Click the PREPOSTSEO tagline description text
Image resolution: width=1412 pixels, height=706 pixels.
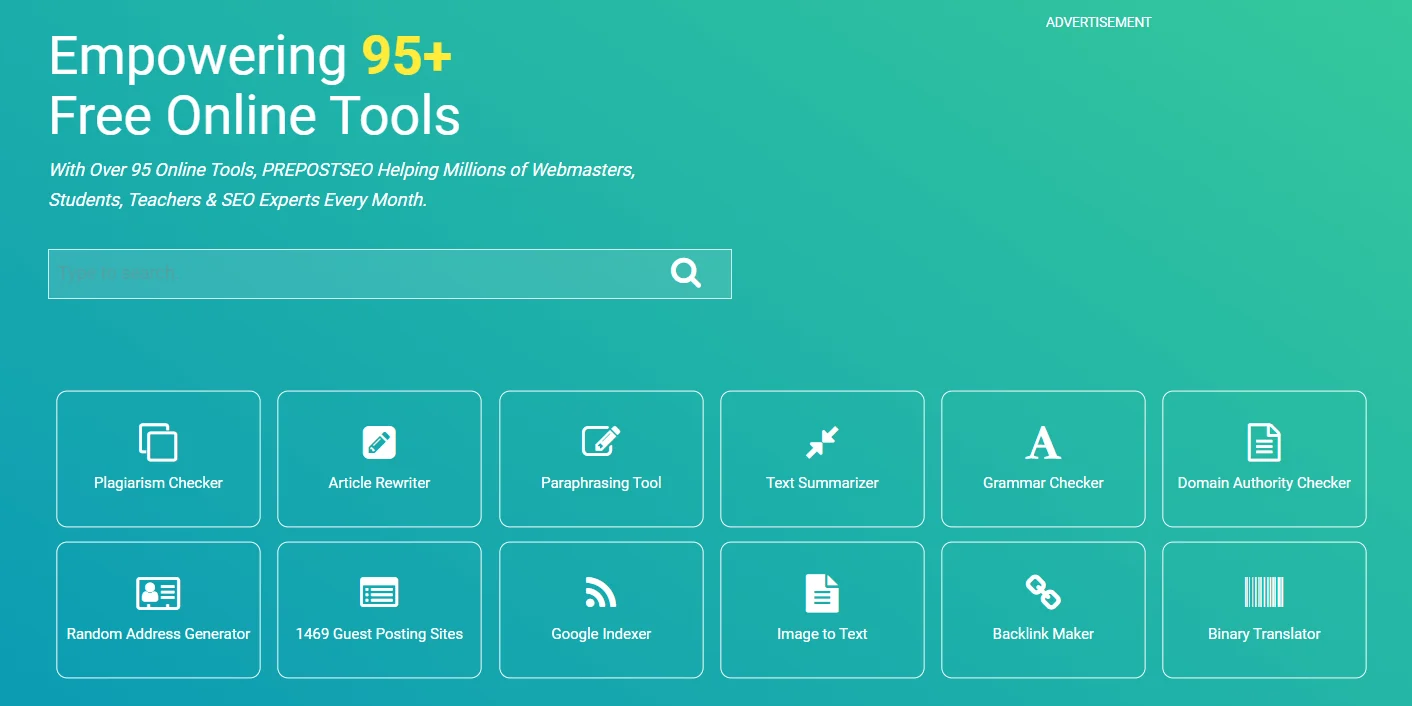point(342,185)
